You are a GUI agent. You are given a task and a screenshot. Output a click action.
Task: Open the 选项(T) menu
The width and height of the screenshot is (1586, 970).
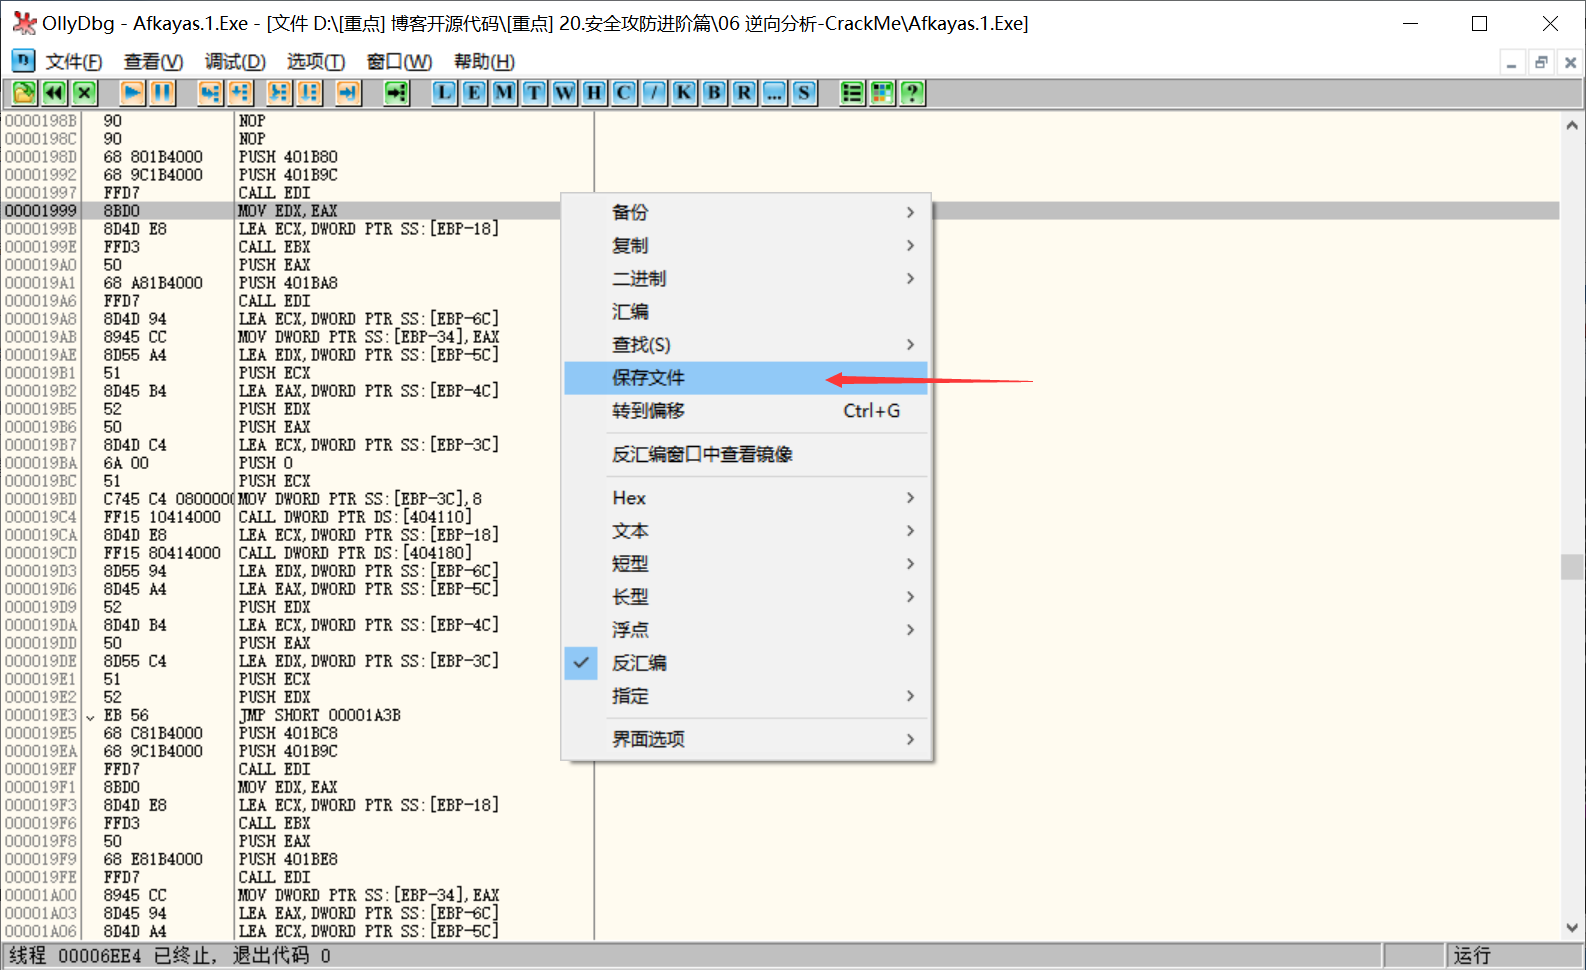pos(316,61)
